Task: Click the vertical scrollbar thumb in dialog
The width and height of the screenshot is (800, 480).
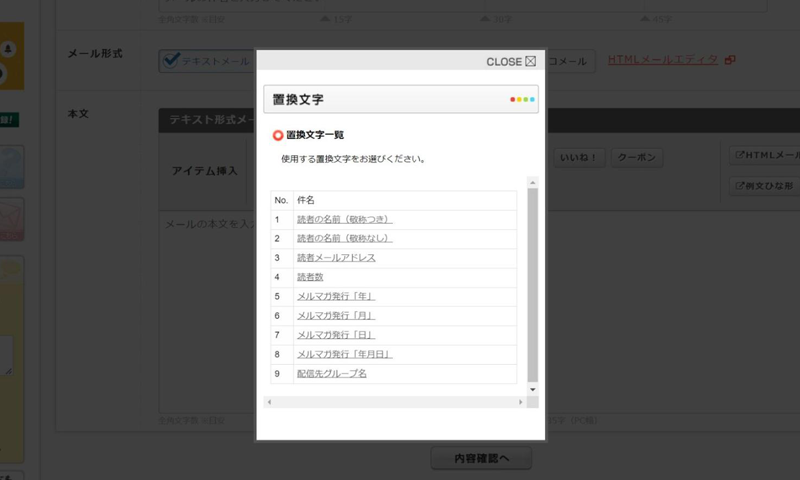Action: coord(533,285)
